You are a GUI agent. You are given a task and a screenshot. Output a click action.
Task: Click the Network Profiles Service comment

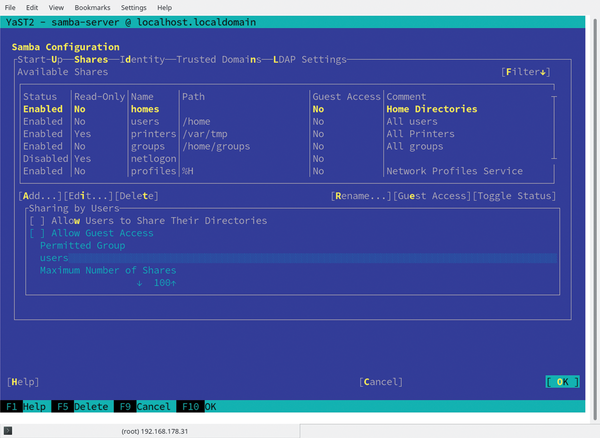pyautogui.click(x=454, y=171)
